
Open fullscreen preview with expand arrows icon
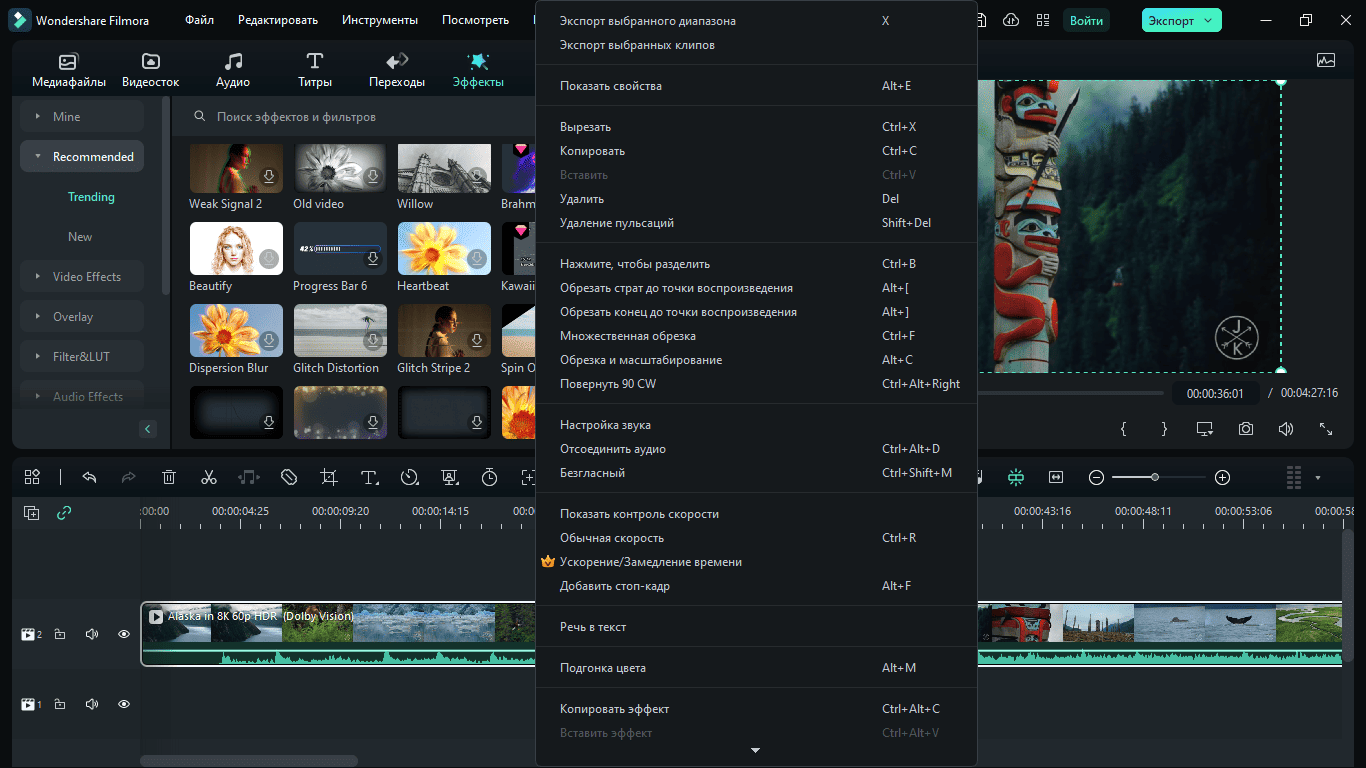click(1326, 428)
